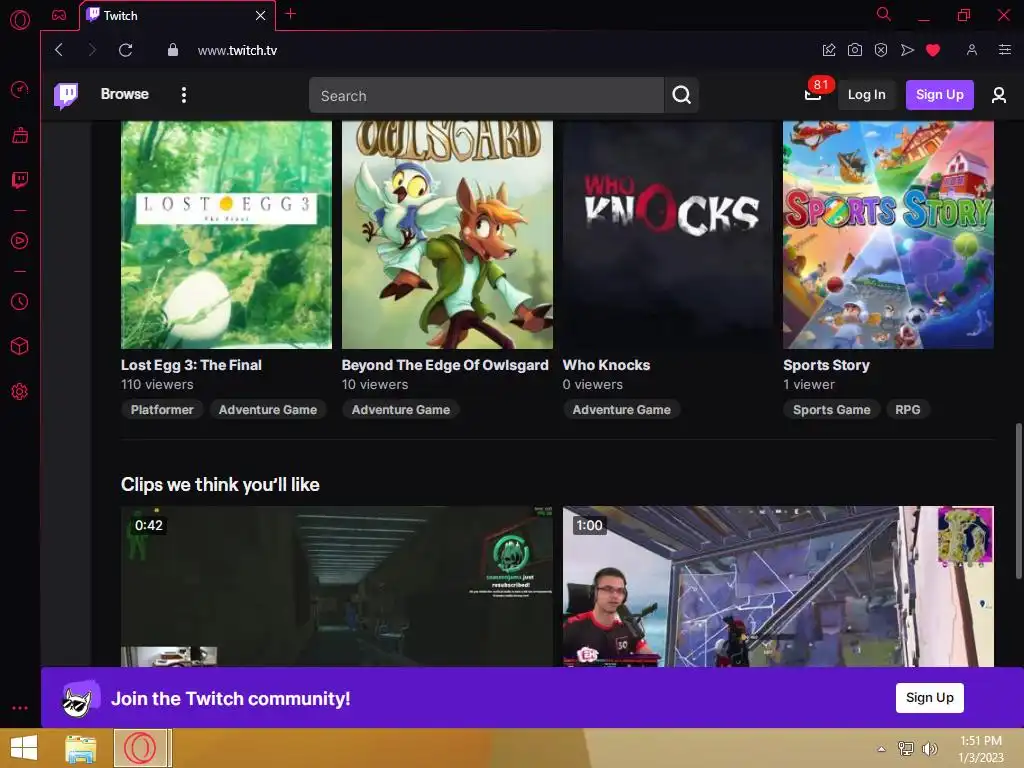Open the Twitch more options dots
Screen dimensions: 1024x768
(x=184, y=95)
